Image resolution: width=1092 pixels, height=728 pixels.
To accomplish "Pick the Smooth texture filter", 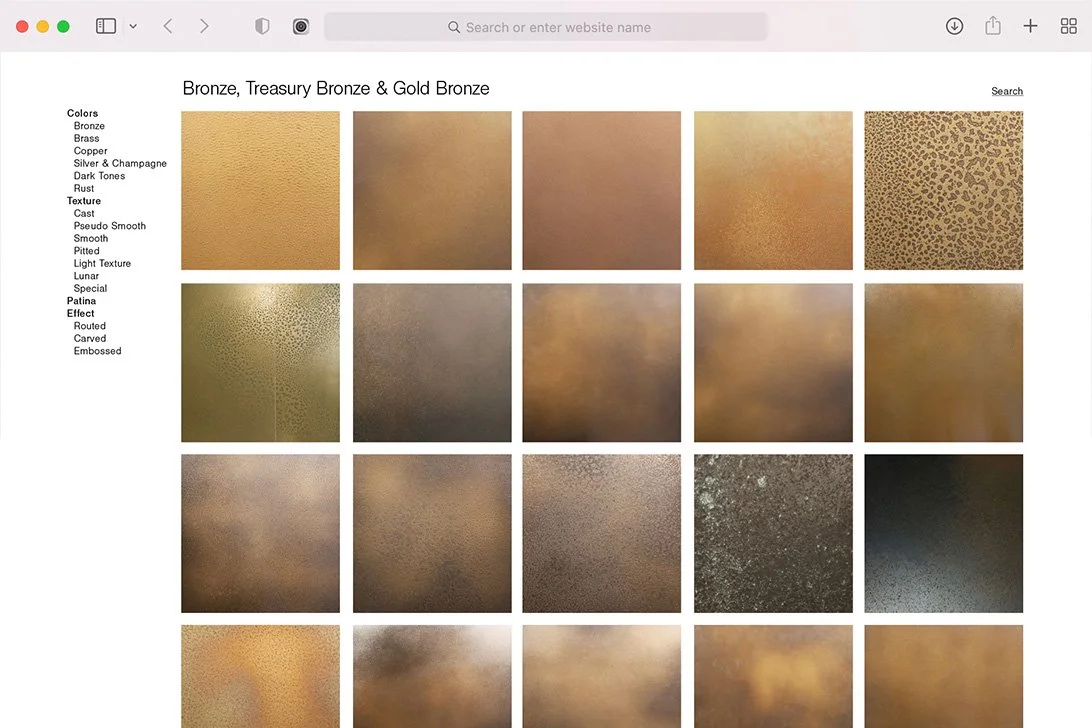I will [x=91, y=238].
